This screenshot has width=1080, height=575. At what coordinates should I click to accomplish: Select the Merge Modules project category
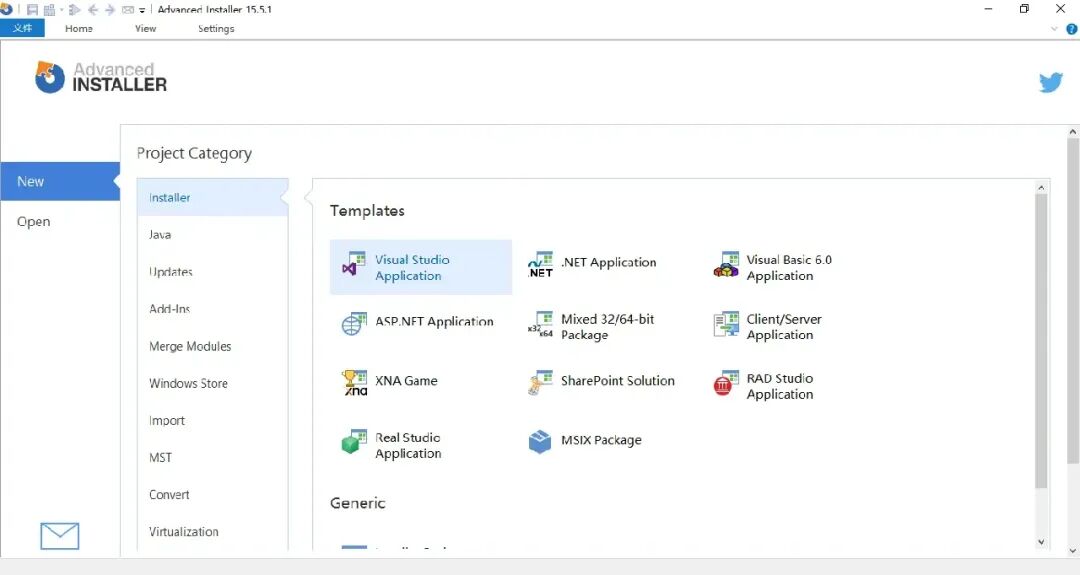(x=212, y=346)
